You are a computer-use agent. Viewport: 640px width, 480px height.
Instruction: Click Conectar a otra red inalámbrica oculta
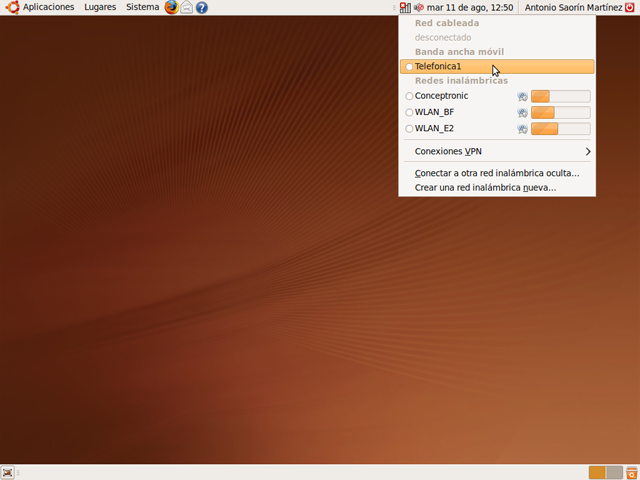point(496,173)
